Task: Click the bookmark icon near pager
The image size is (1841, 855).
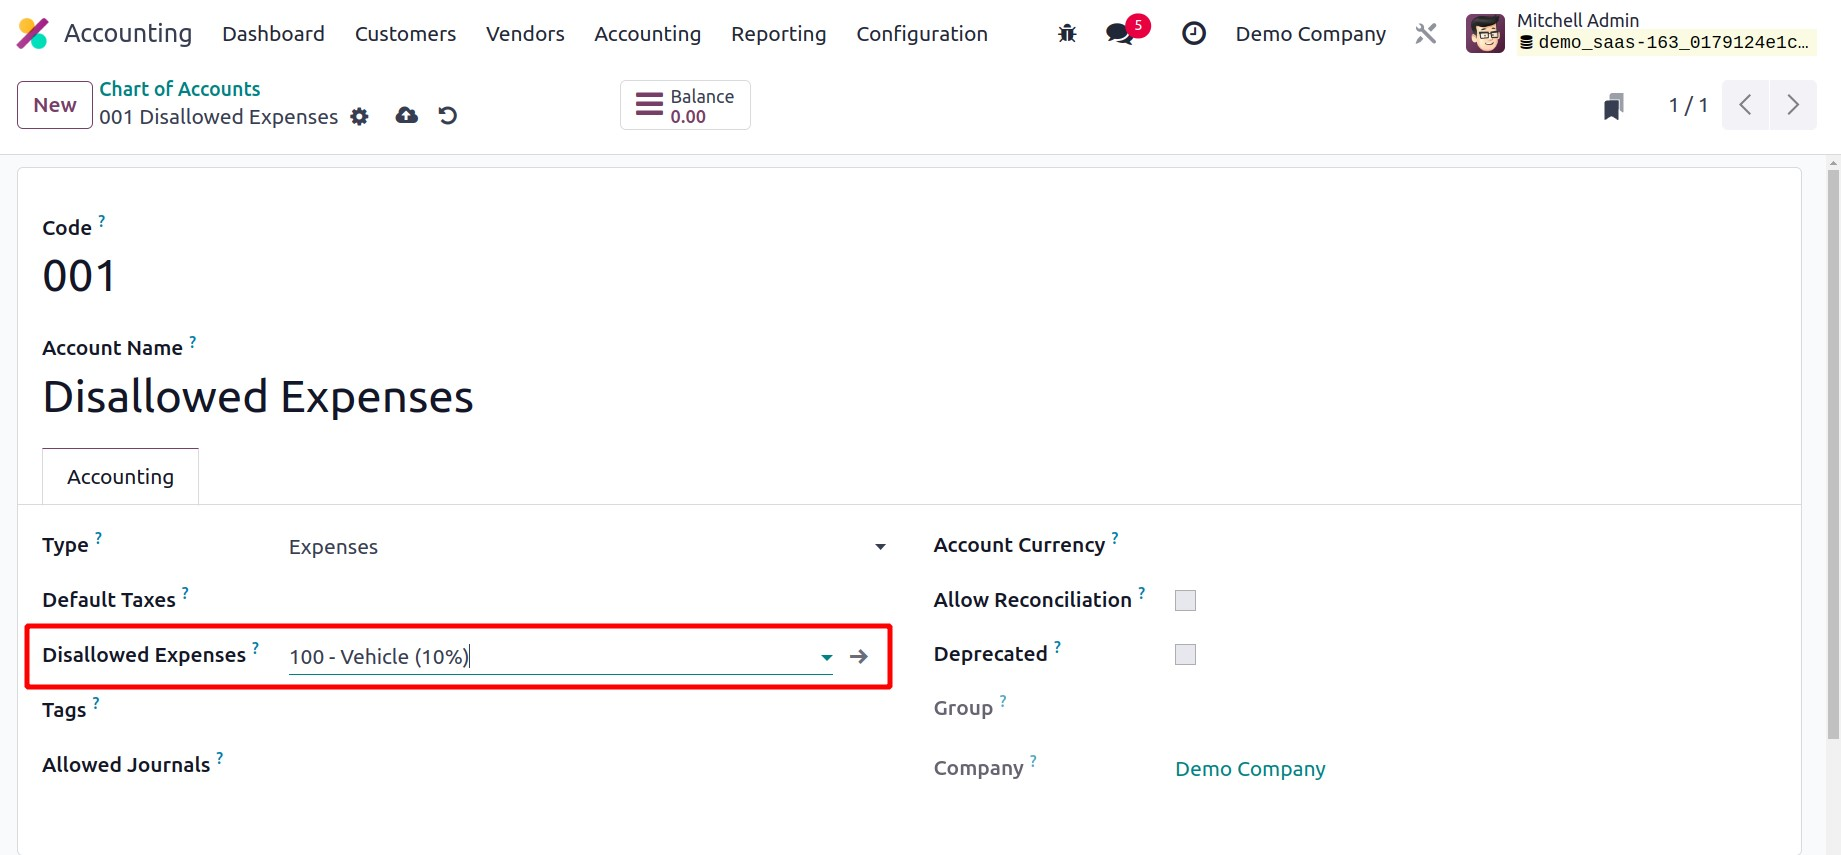Action: click(1612, 106)
